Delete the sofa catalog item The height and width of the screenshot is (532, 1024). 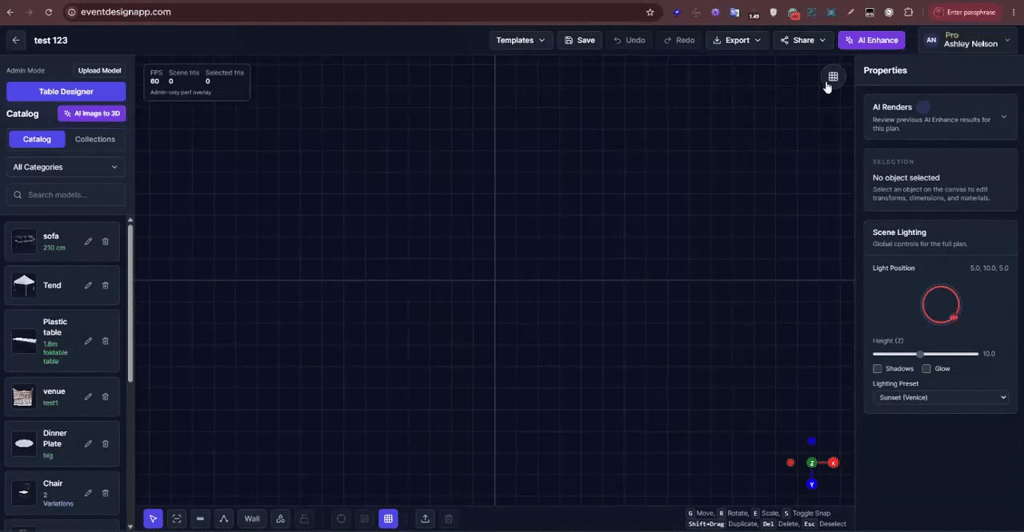click(x=105, y=242)
